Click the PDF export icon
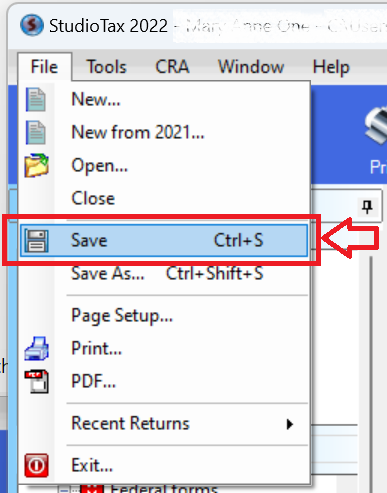Screen dimensions: 387x493 pyautogui.click(x=37, y=381)
